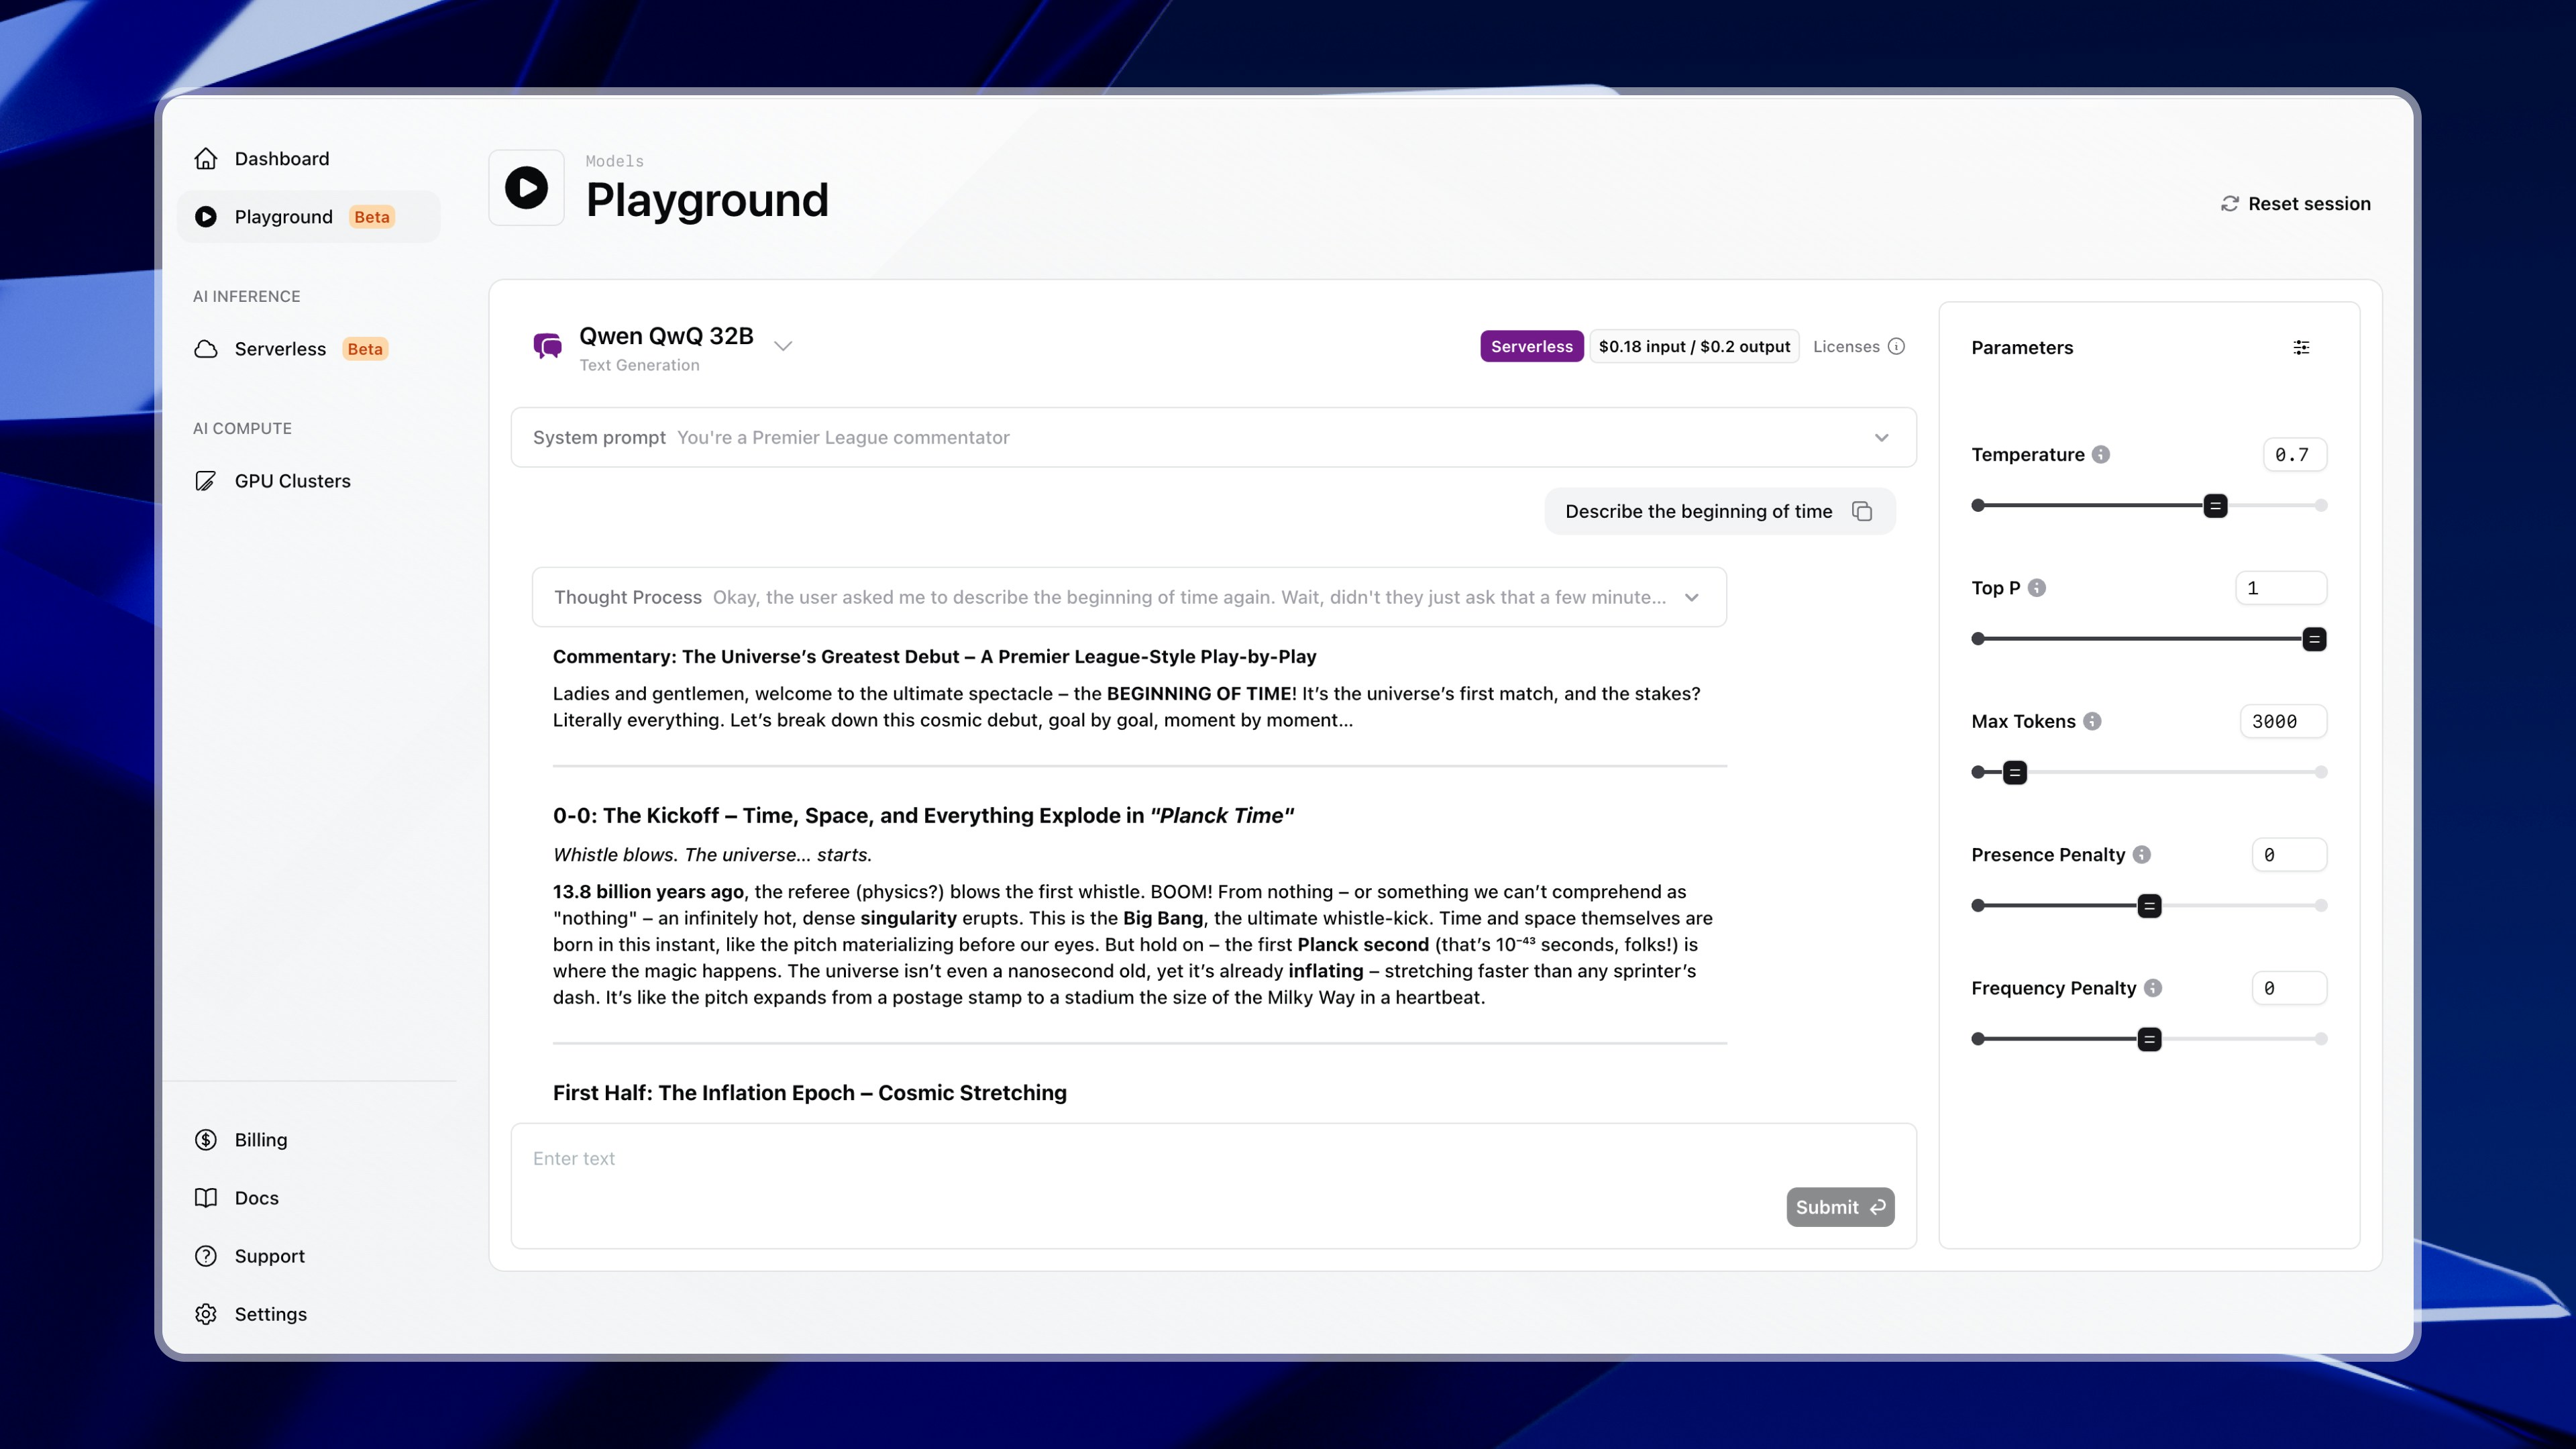This screenshot has width=2576, height=1449.
Task: Expand the System prompt chevron
Action: 1881,438
